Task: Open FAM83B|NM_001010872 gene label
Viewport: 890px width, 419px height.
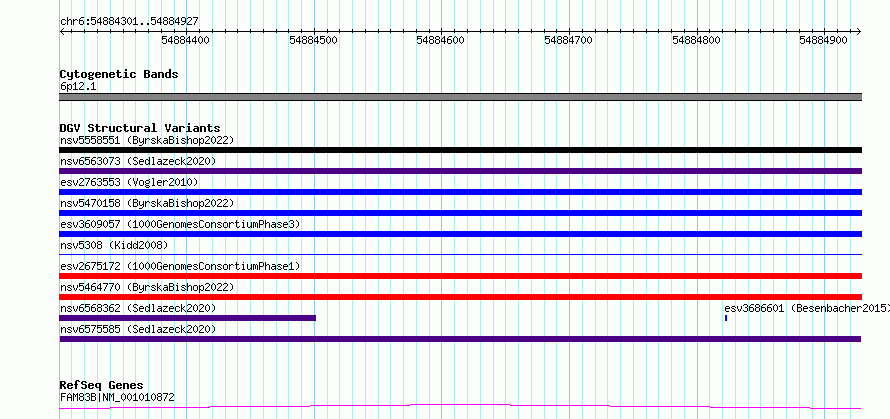Action: click(x=117, y=397)
